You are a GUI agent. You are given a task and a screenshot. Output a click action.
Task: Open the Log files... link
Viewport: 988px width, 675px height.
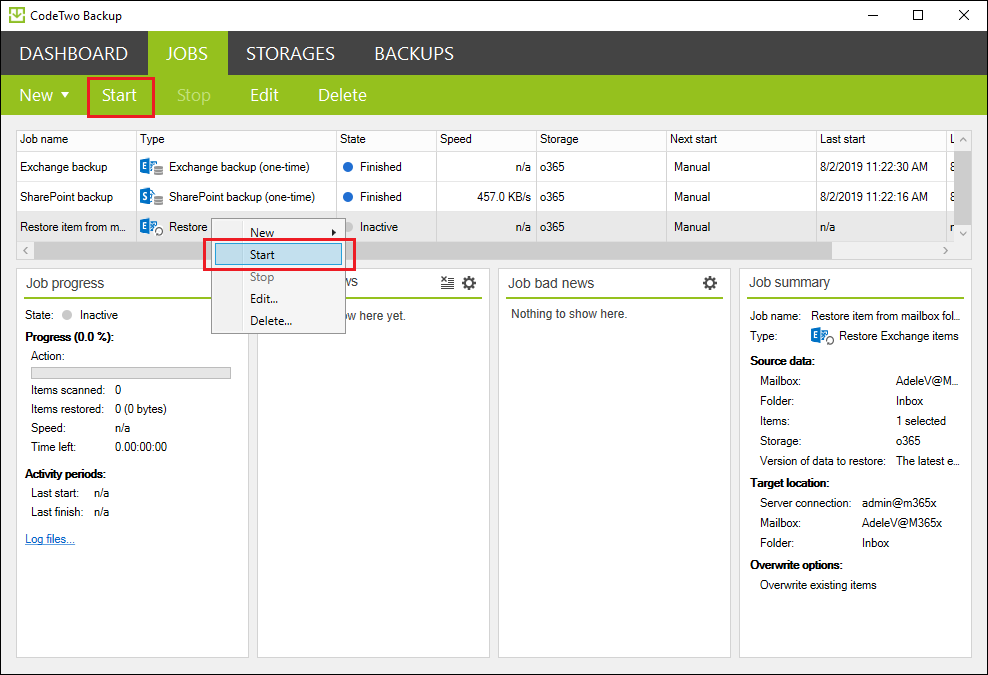50,539
